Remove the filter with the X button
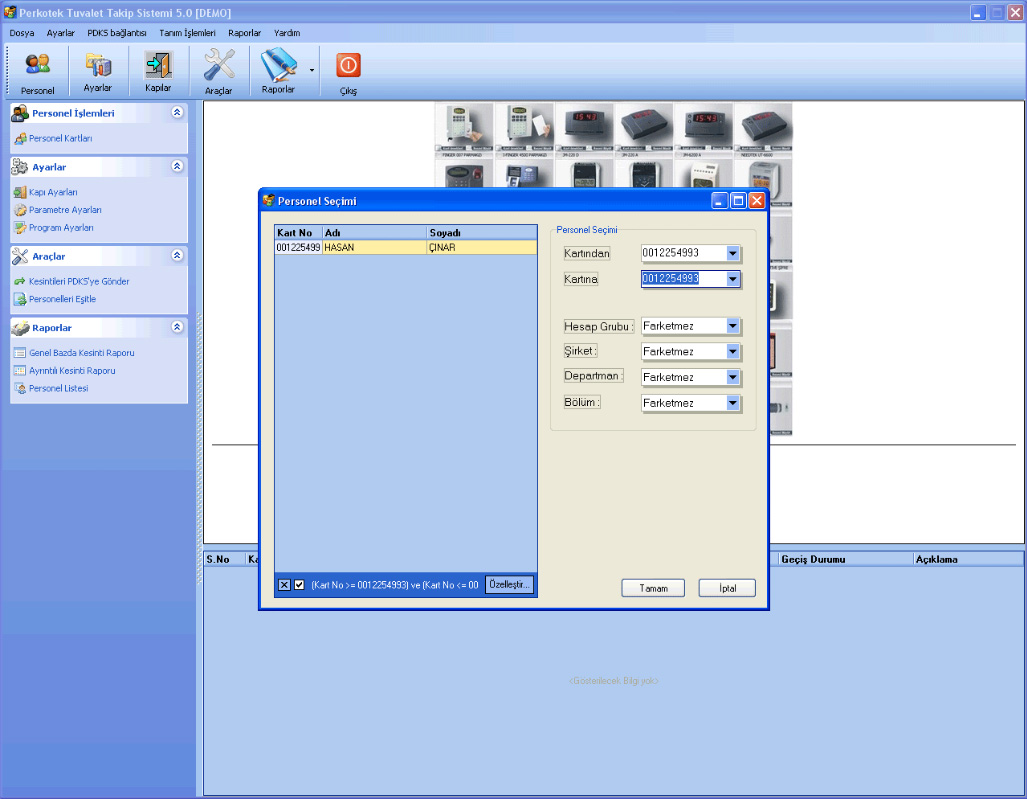Screen dimensions: 1027x799 pyautogui.click(x=284, y=585)
